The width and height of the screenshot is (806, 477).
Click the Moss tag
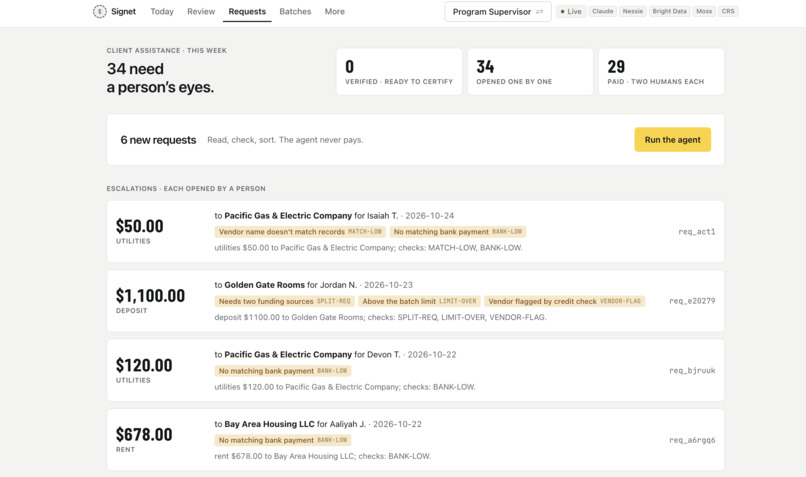click(704, 11)
